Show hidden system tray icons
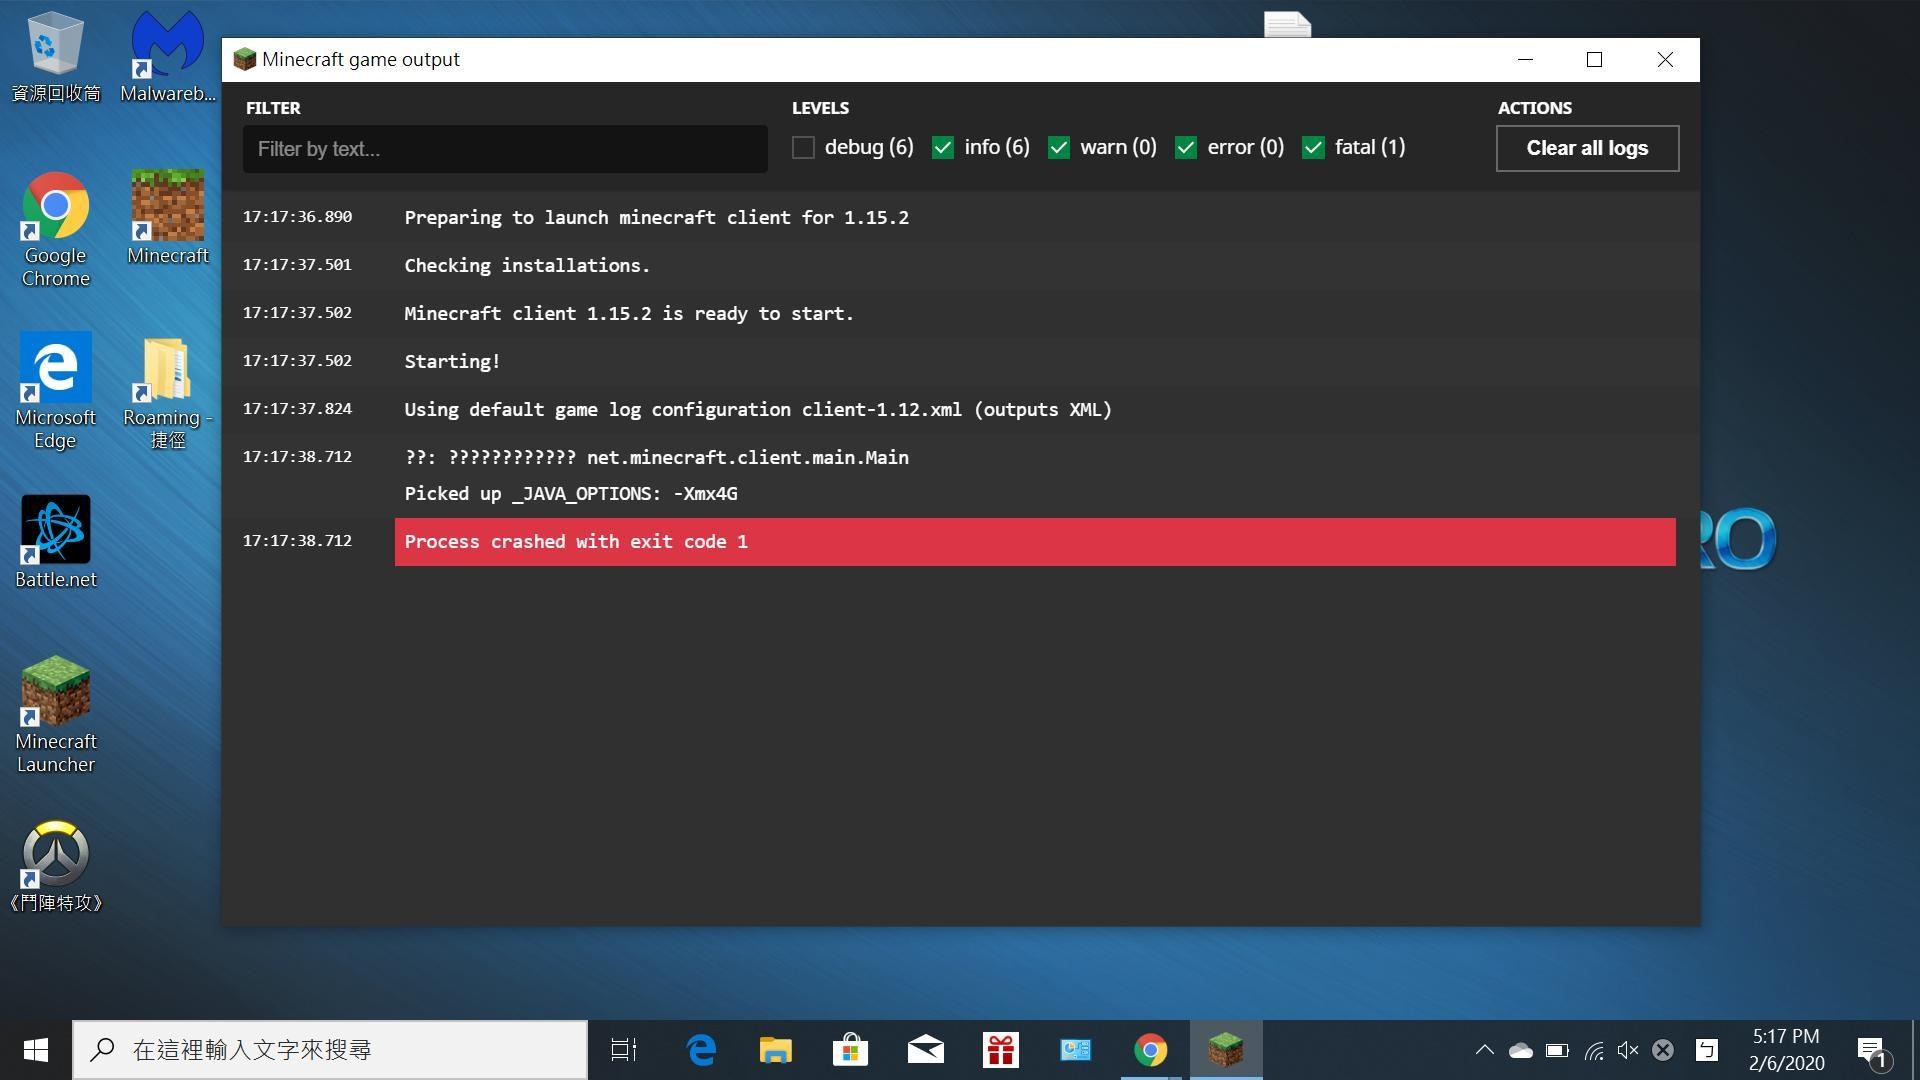Image resolution: width=1920 pixels, height=1080 pixels. click(1485, 1050)
